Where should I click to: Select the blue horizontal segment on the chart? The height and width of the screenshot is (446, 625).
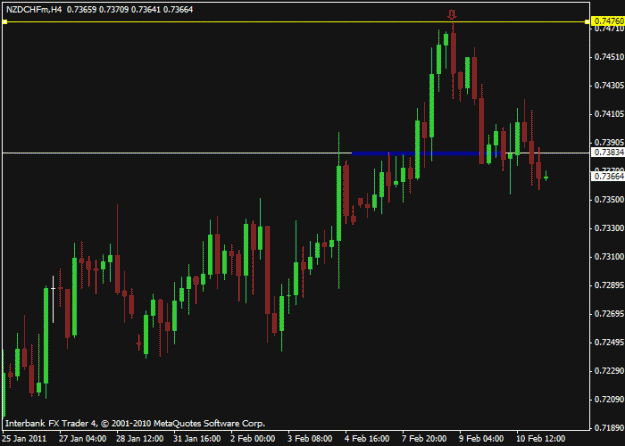[426, 153]
